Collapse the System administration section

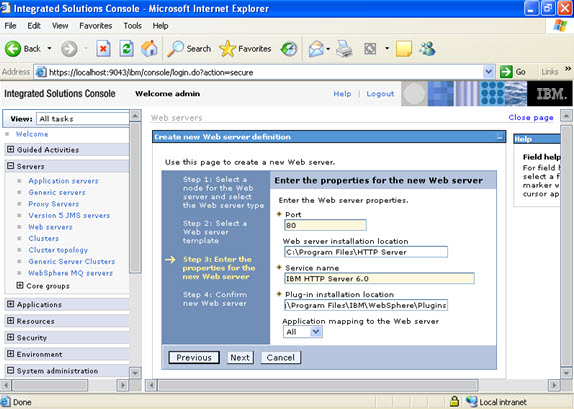tap(11, 370)
